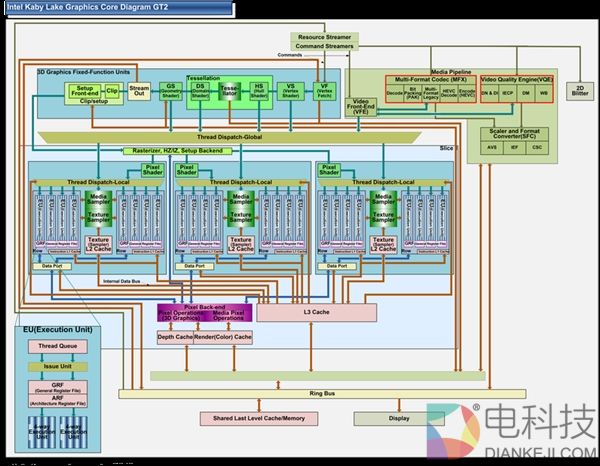The image size is (600, 466).
Task: Select the L3 Cache block
Action: coord(316,313)
